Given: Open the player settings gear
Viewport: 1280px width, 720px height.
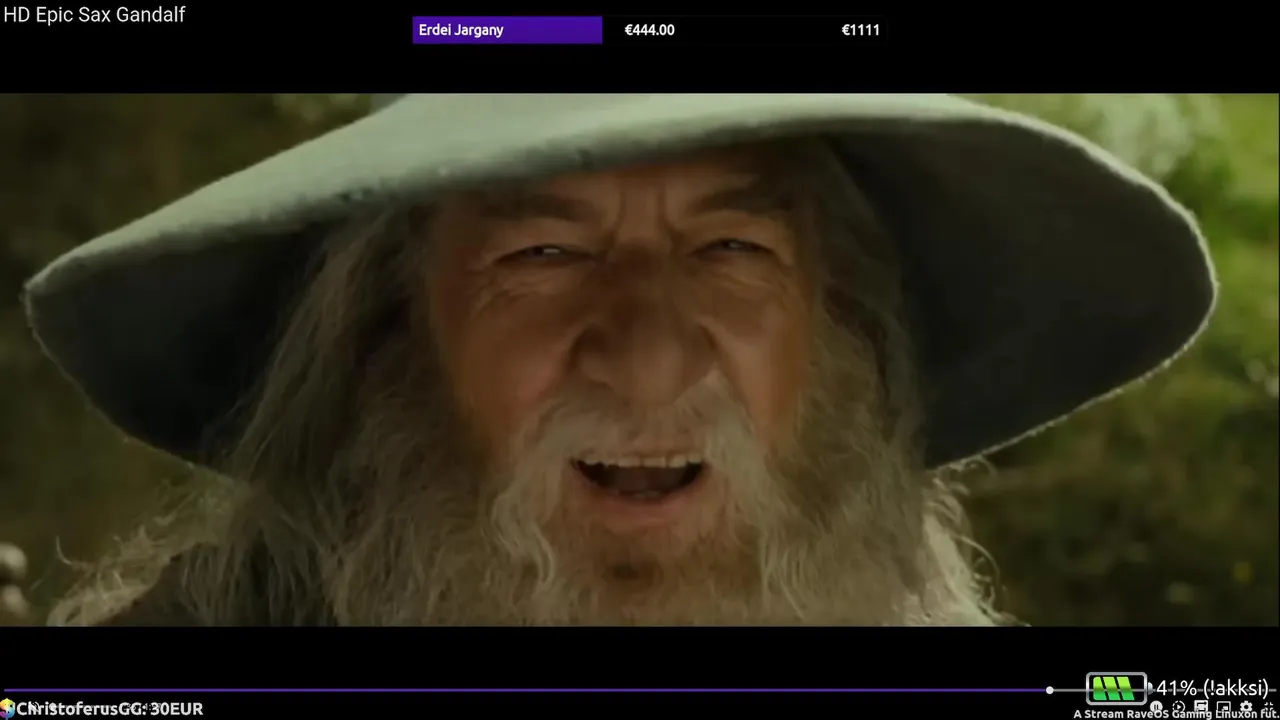Looking at the screenshot, I should [1246, 707].
